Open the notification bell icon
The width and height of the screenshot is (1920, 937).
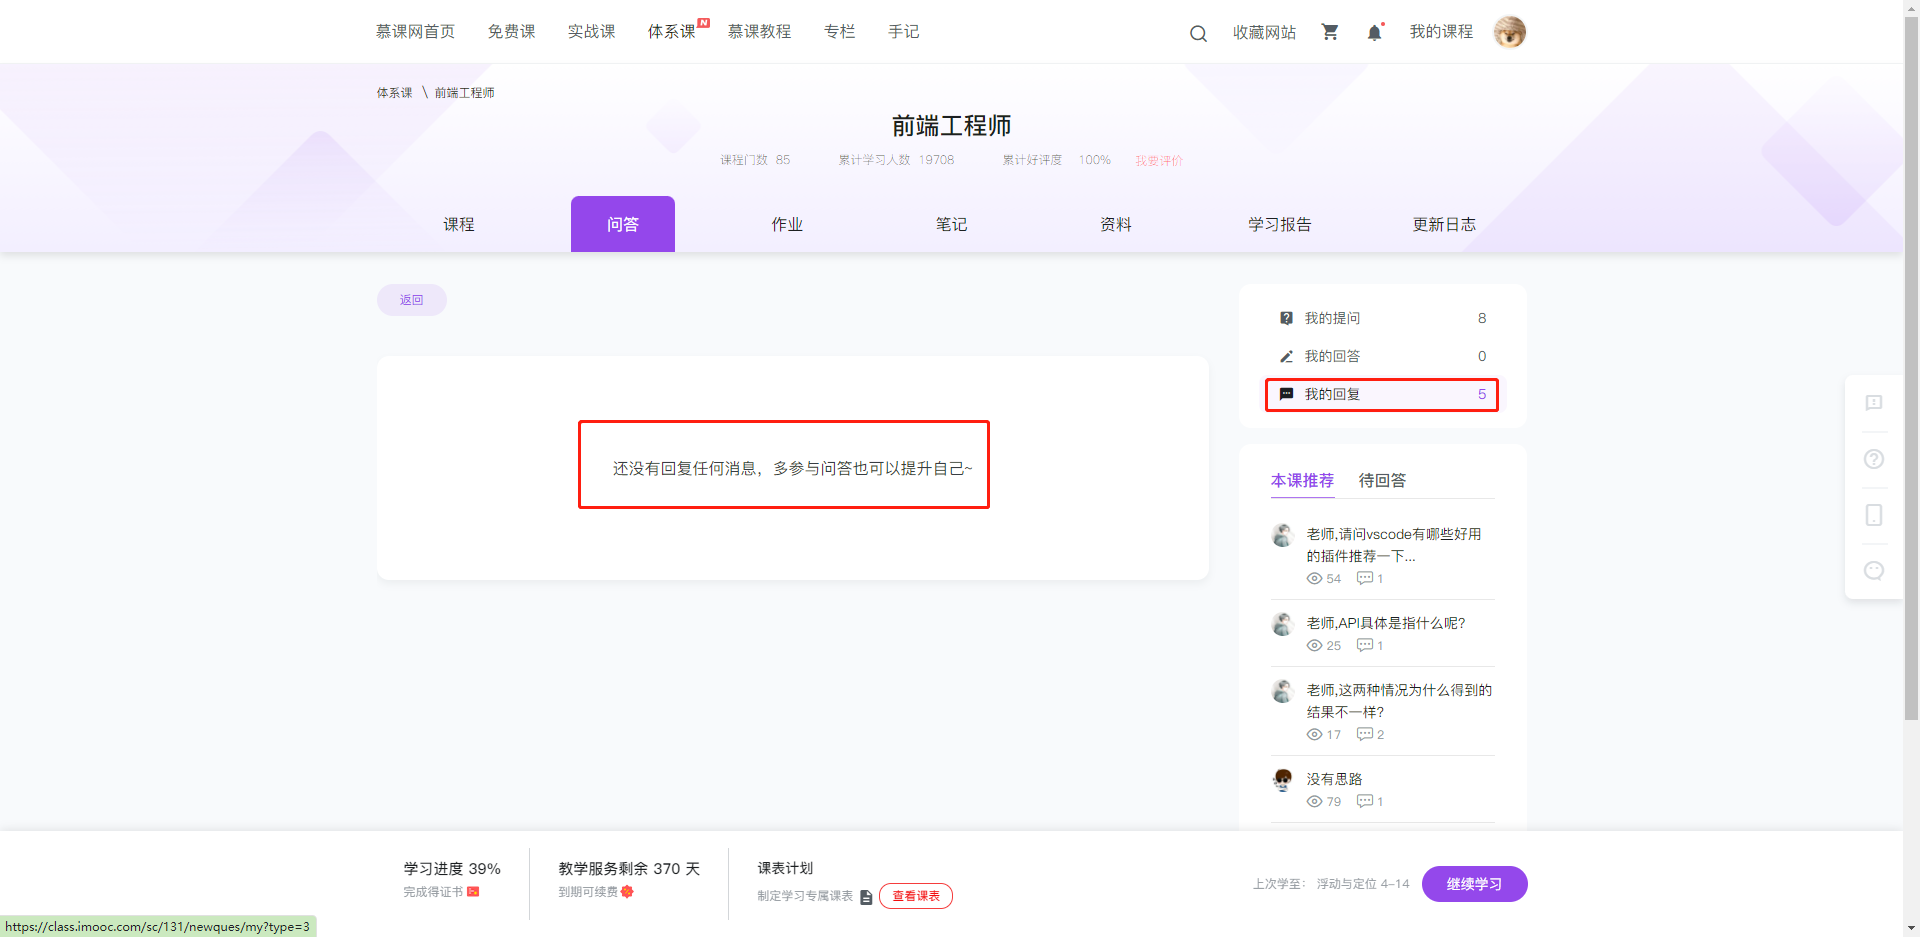[1375, 32]
